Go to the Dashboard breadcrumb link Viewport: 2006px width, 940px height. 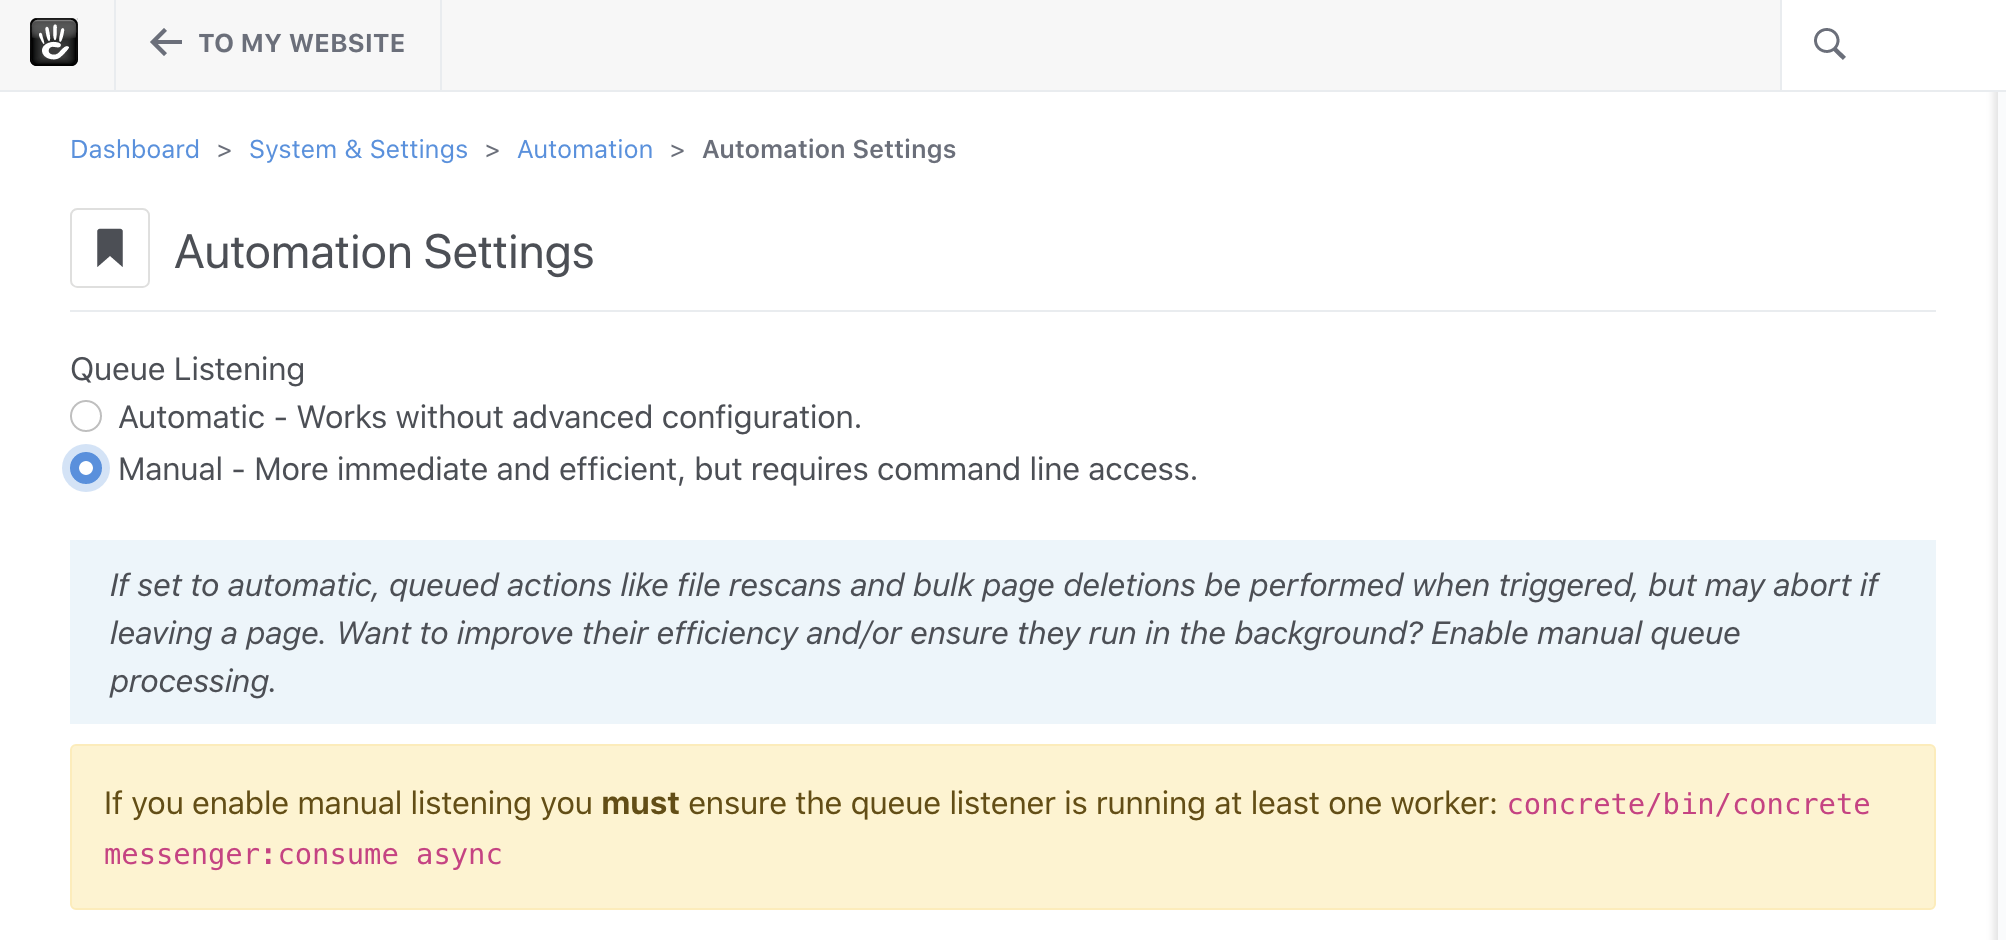coord(135,149)
